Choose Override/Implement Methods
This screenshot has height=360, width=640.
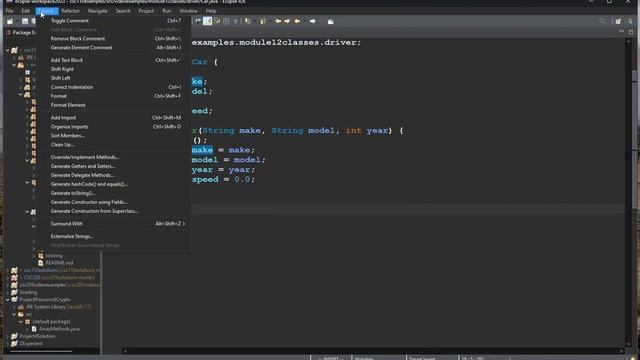coord(114,157)
